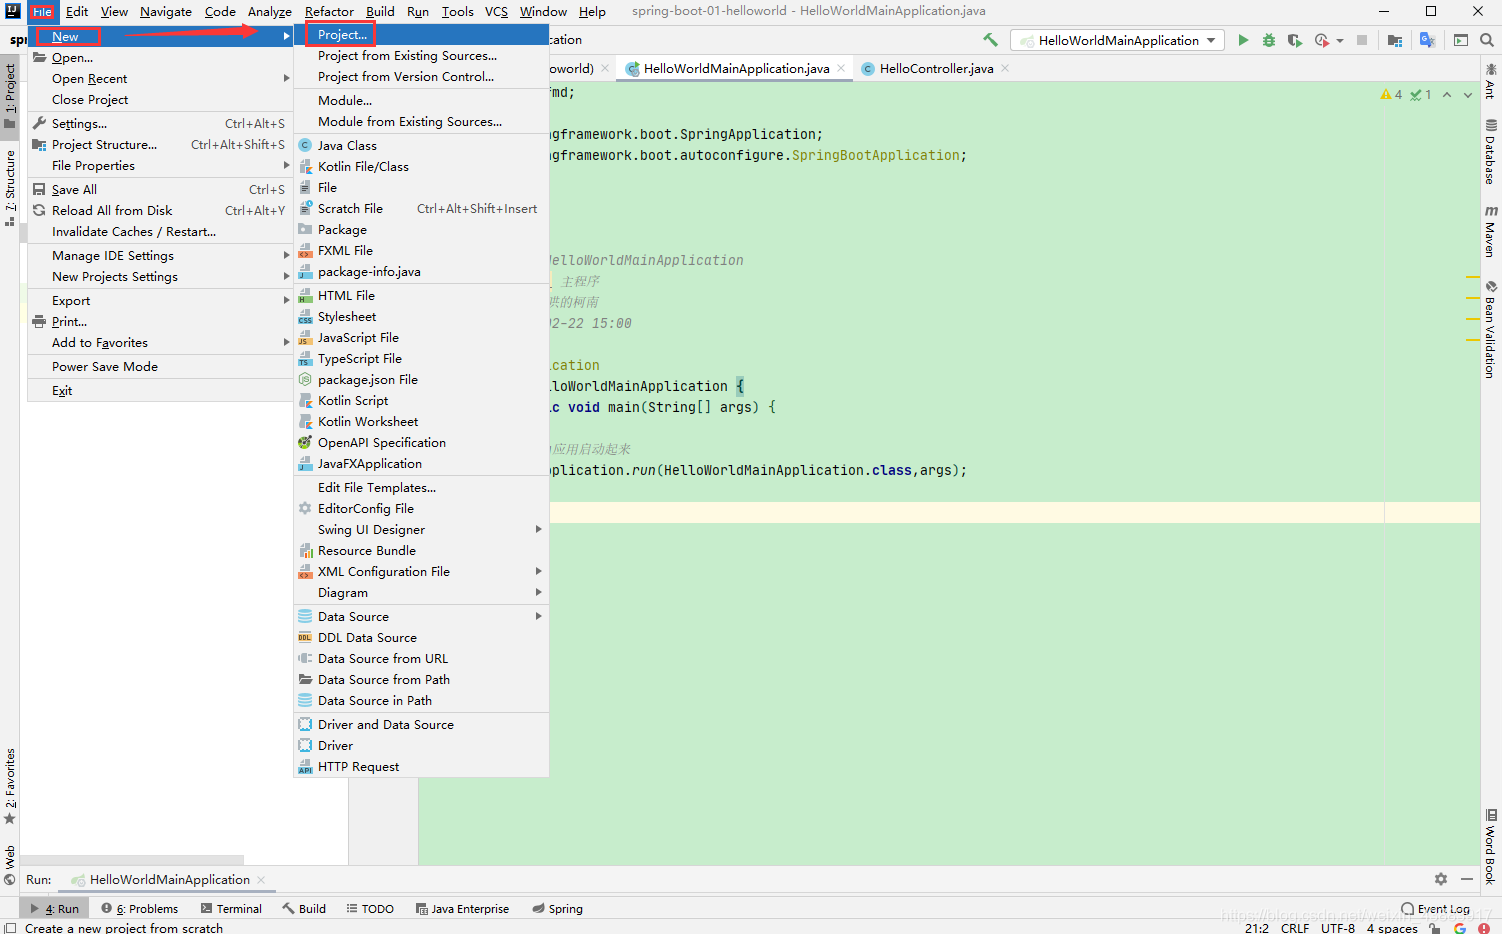Click the green Run button in toolbar
1502x934 pixels.
(1243, 40)
